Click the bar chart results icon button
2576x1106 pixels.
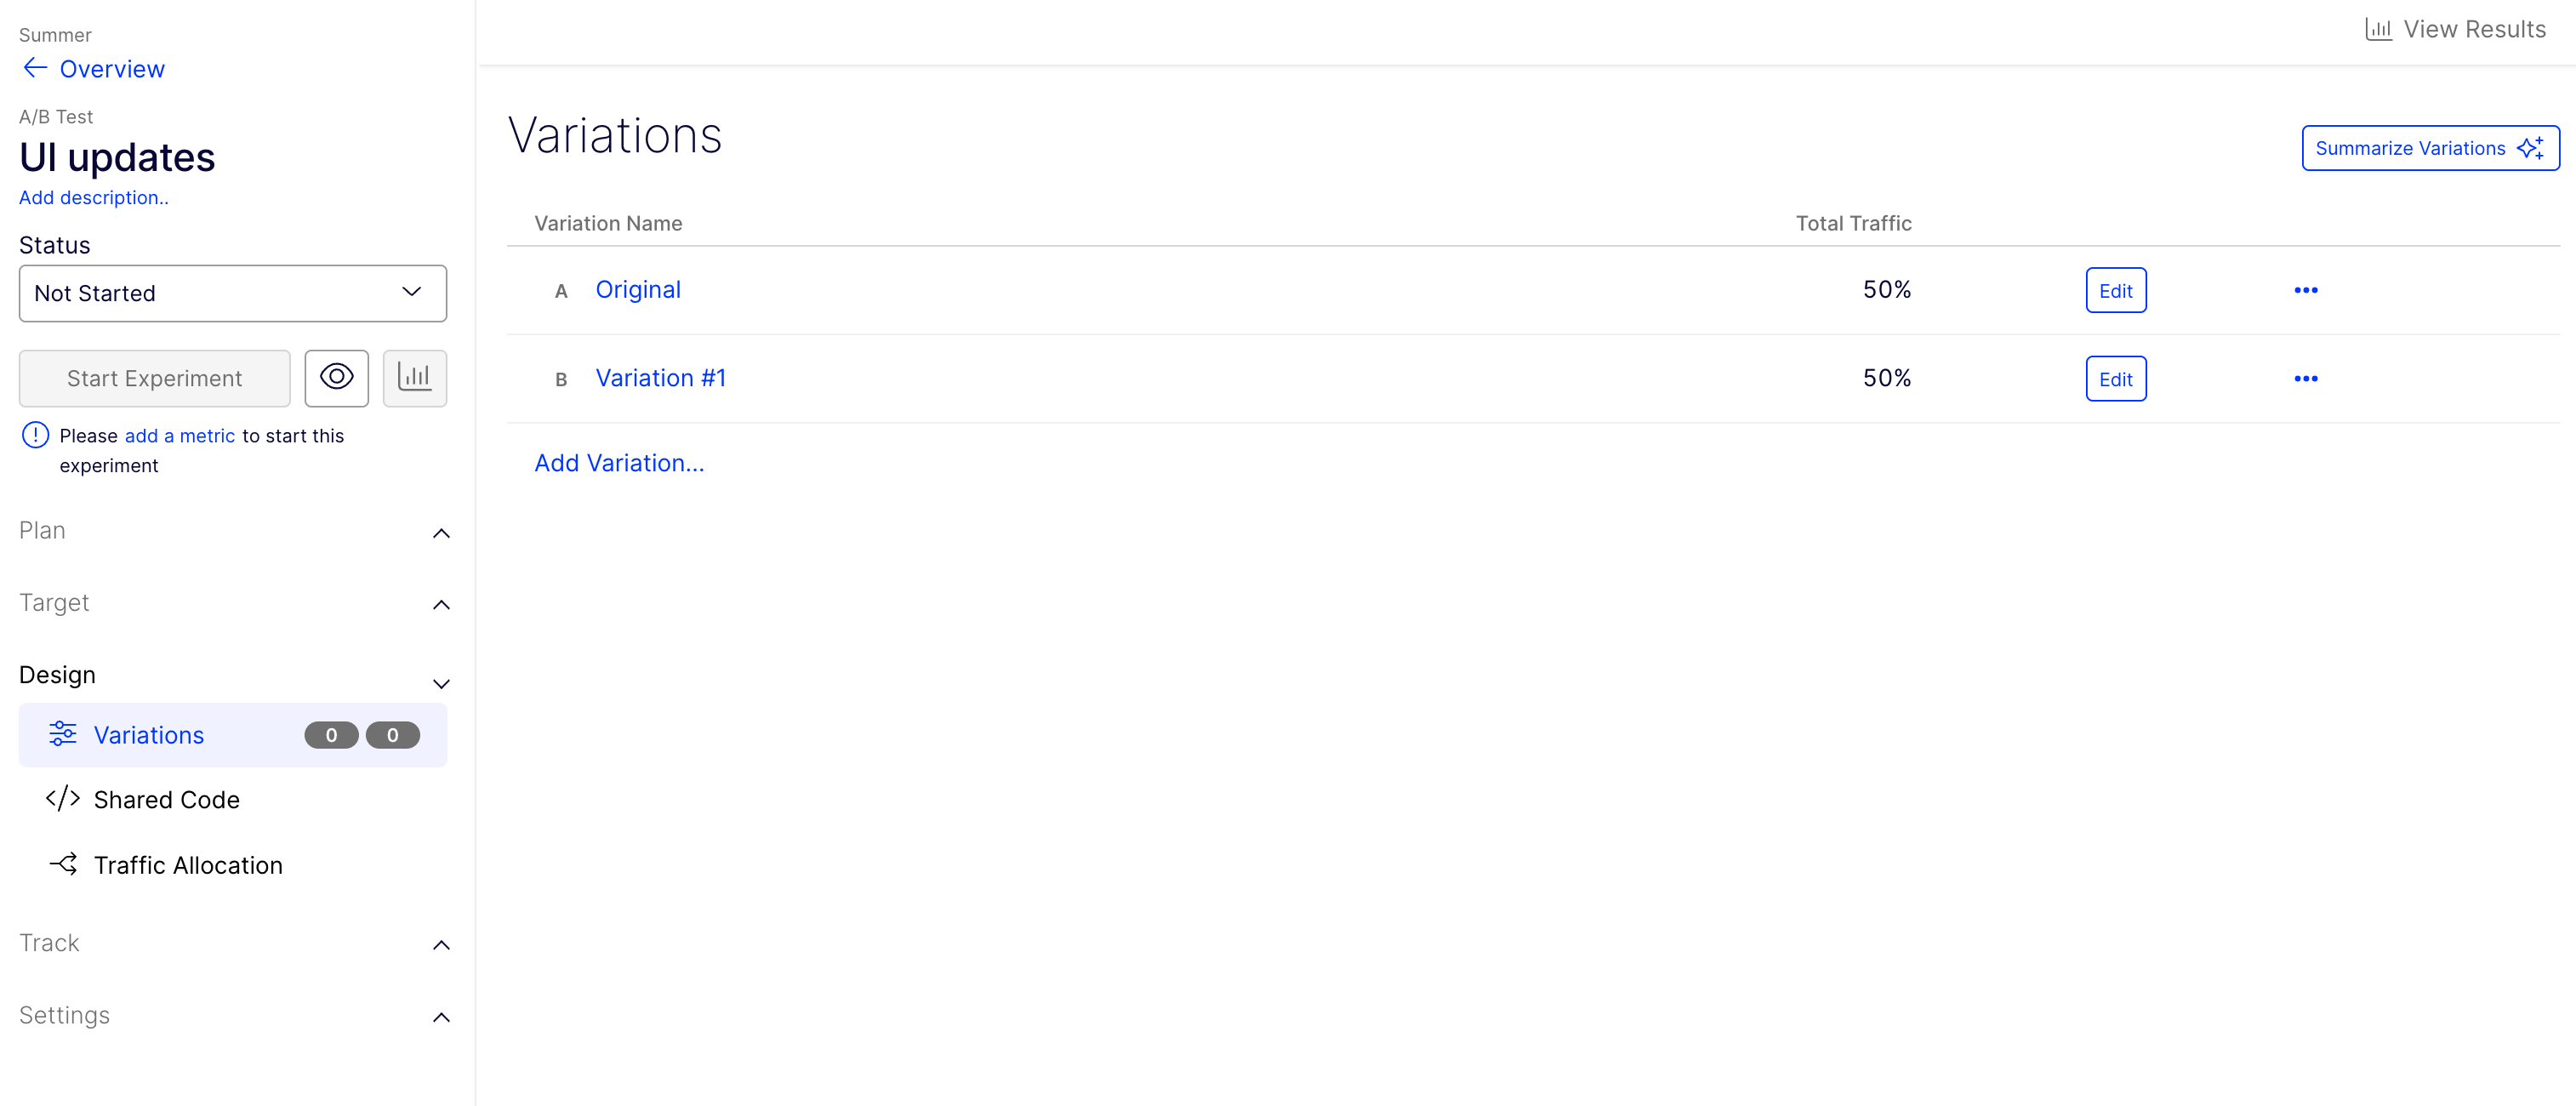tap(414, 378)
